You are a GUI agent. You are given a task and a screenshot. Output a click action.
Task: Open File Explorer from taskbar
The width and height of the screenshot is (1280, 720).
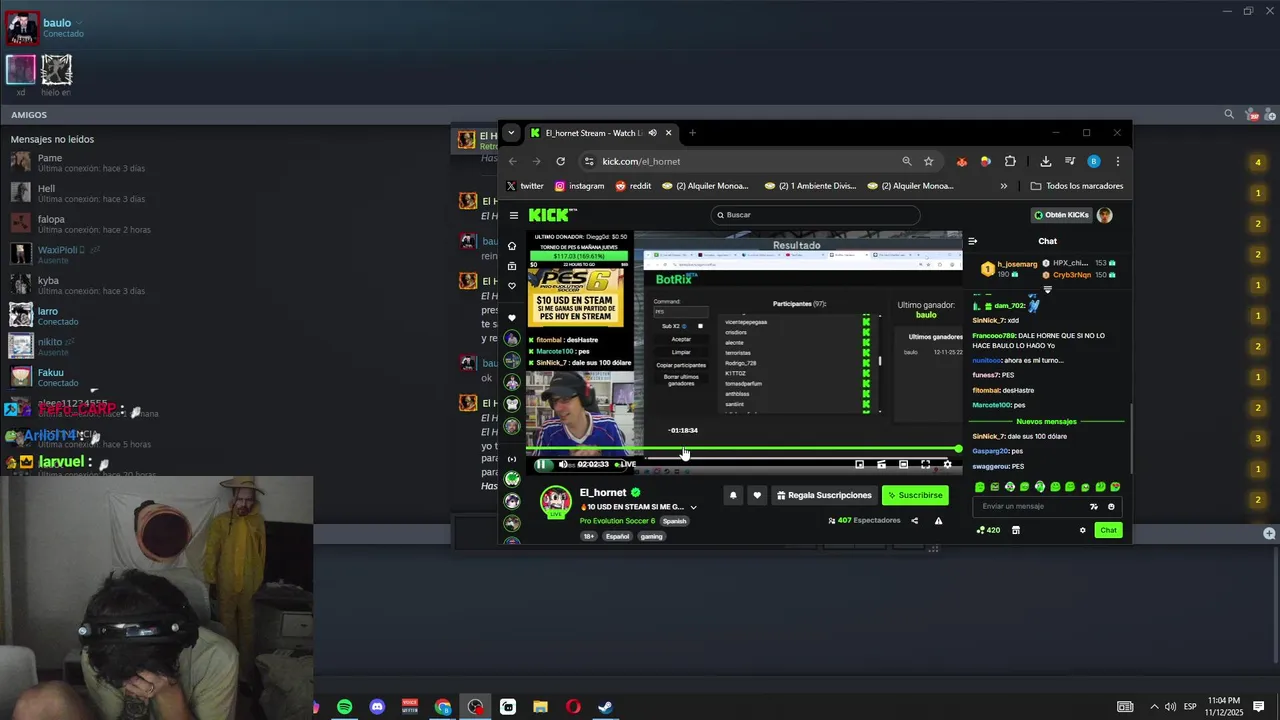point(540,707)
